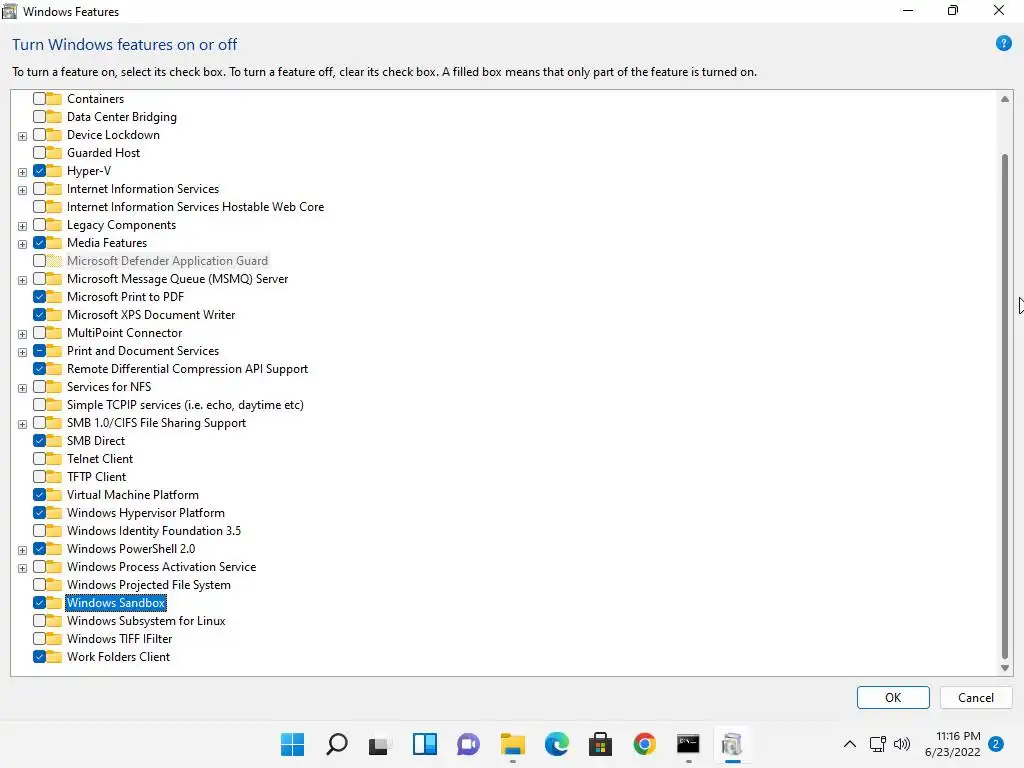Enable the TFTP Client checkbox
The image size is (1024, 768).
(x=39, y=477)
